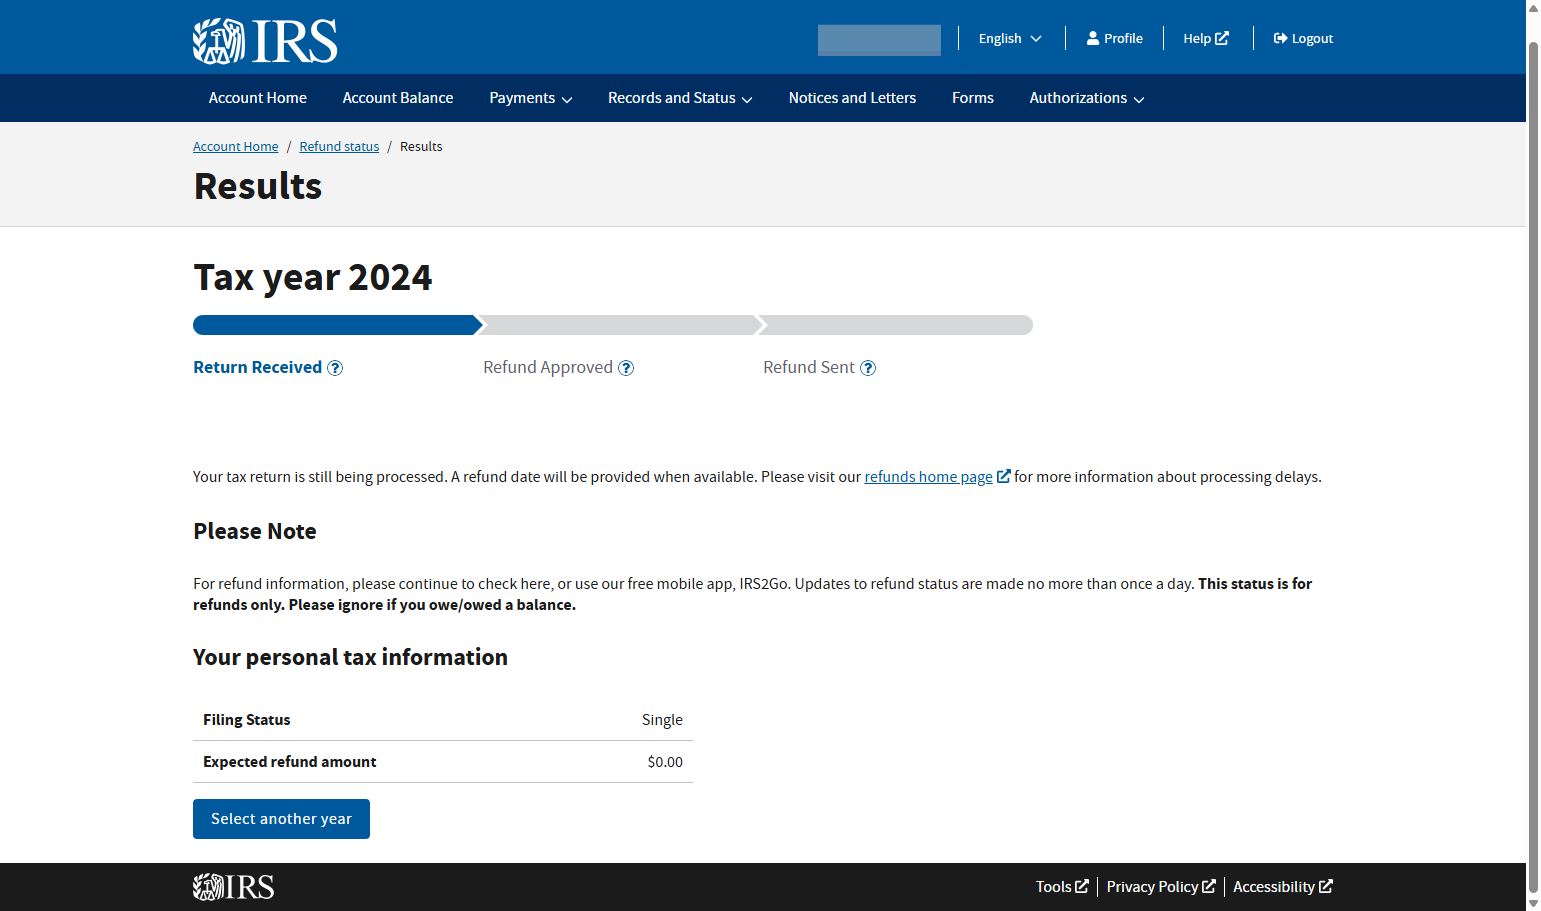Open help icon next to Refund Approved
This screenshot has height=911, width=1541.
point(626,368)
